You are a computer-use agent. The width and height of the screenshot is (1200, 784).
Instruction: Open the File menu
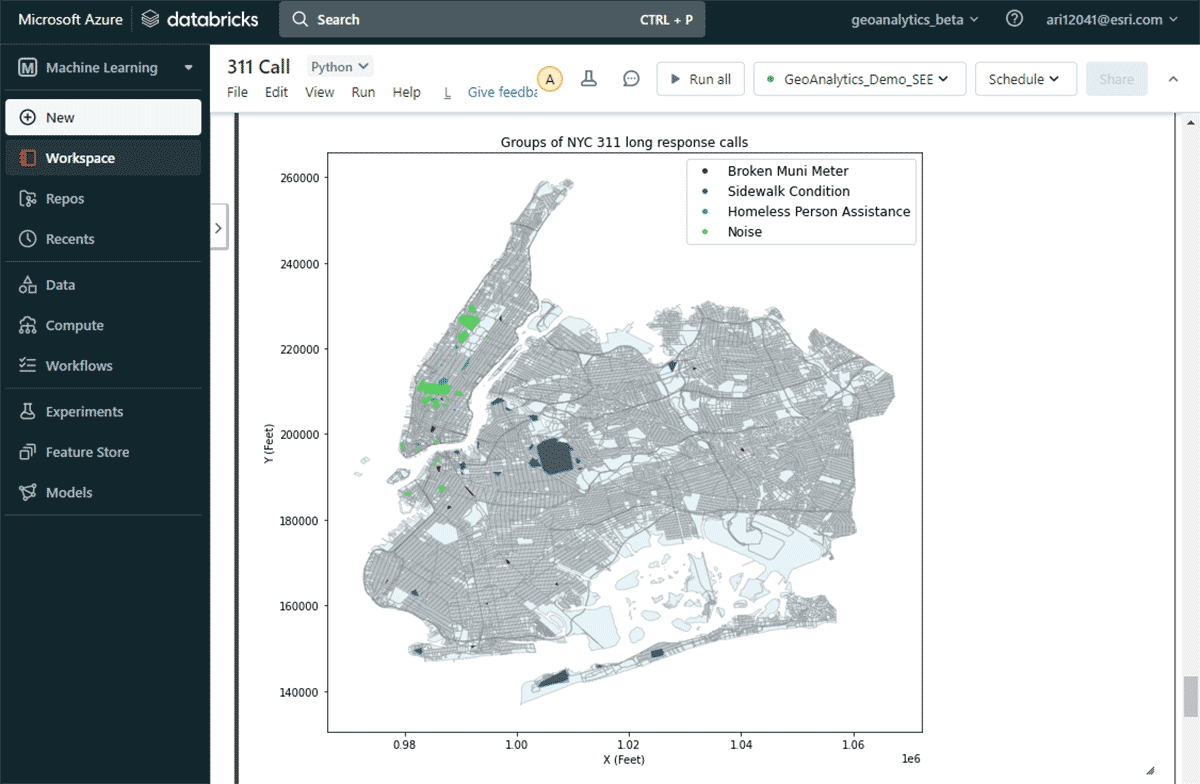pyautogui.click(x=237, y=92)
